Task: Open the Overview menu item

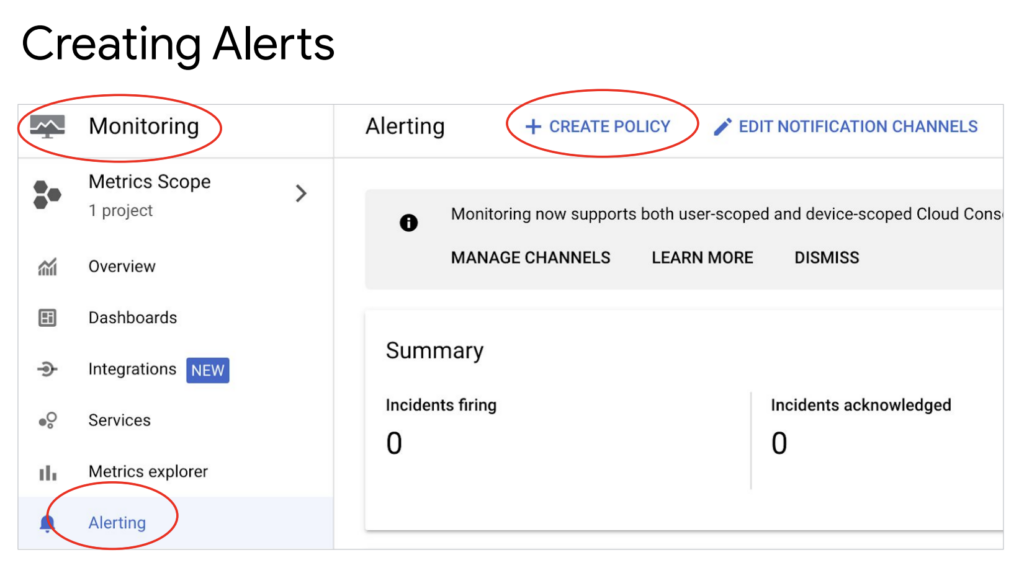Action: 122,266
